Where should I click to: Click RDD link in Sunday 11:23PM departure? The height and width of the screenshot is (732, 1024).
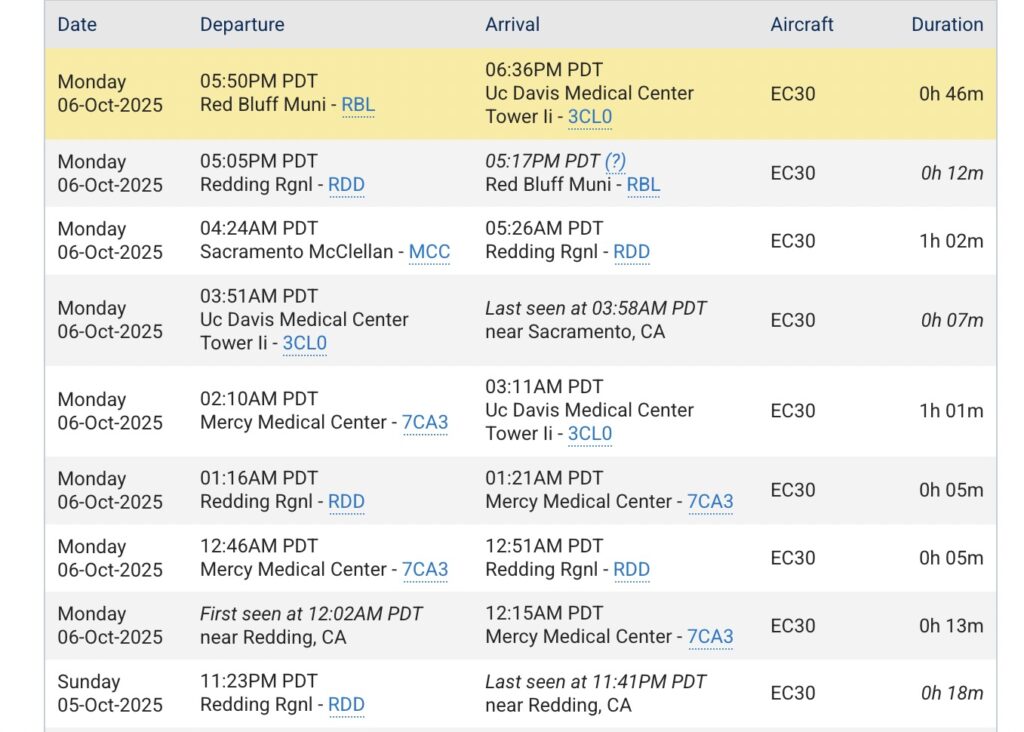click(346, 704)
